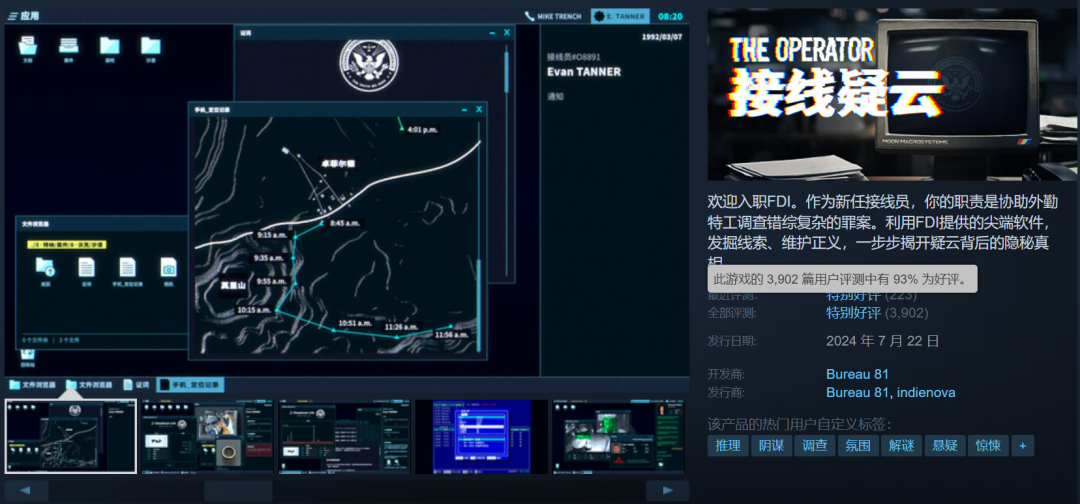This screenshot has width=1080, height=504.
Task: Select the 4:01 p.m. green map marker
Action: pyautogui.click(x=403, y=128)
